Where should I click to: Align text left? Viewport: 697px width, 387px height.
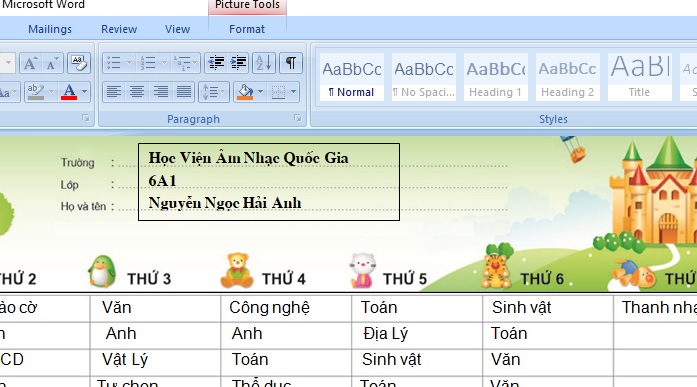114,92
